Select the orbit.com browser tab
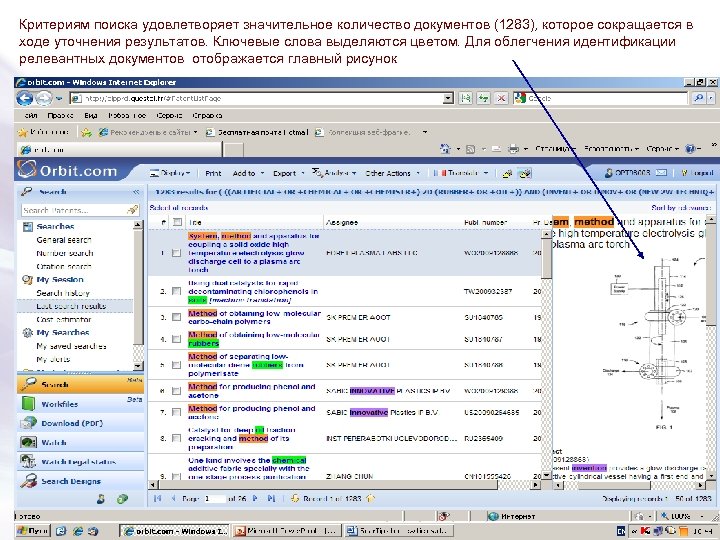720x540 pixels. [x=119, y=150]
